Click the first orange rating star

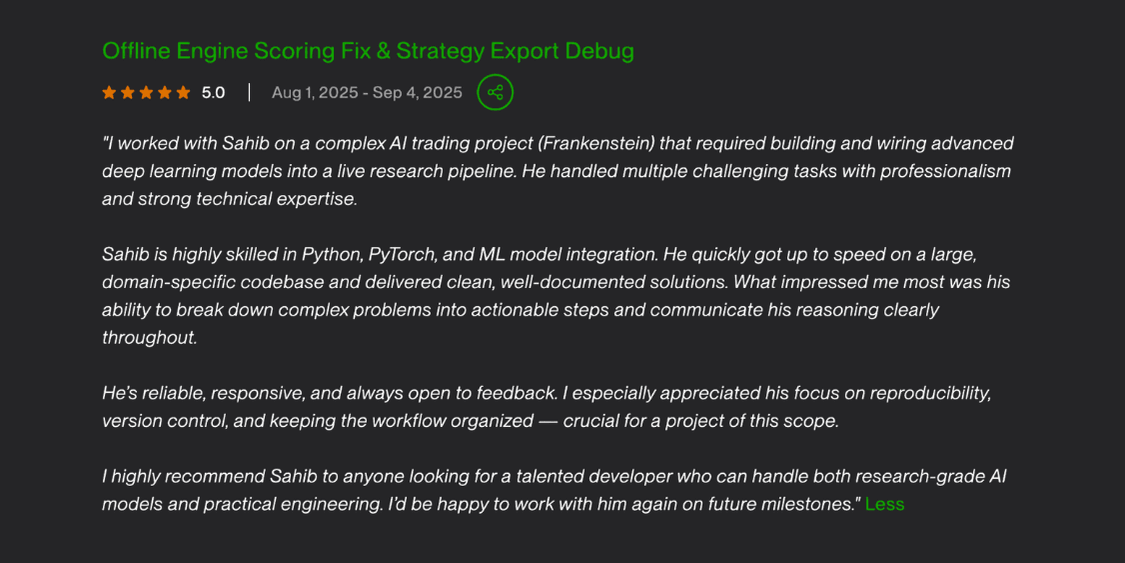click(x=109, y=93)
